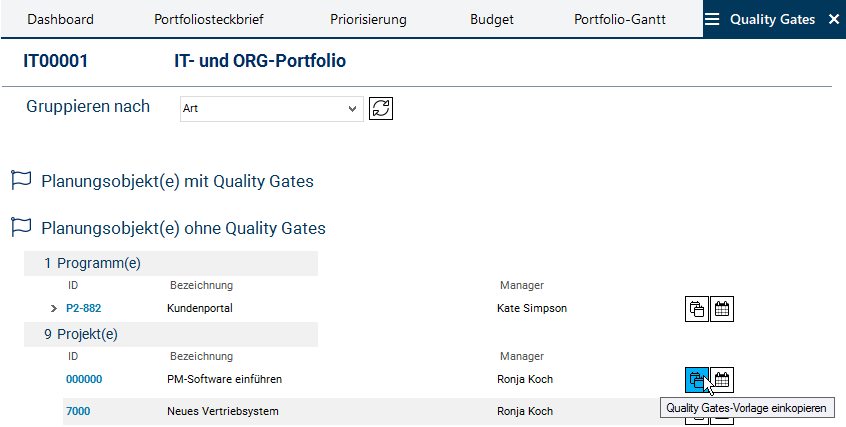
Task: Open the Gruppieren nach dropdown
Action: pos(270,108)
